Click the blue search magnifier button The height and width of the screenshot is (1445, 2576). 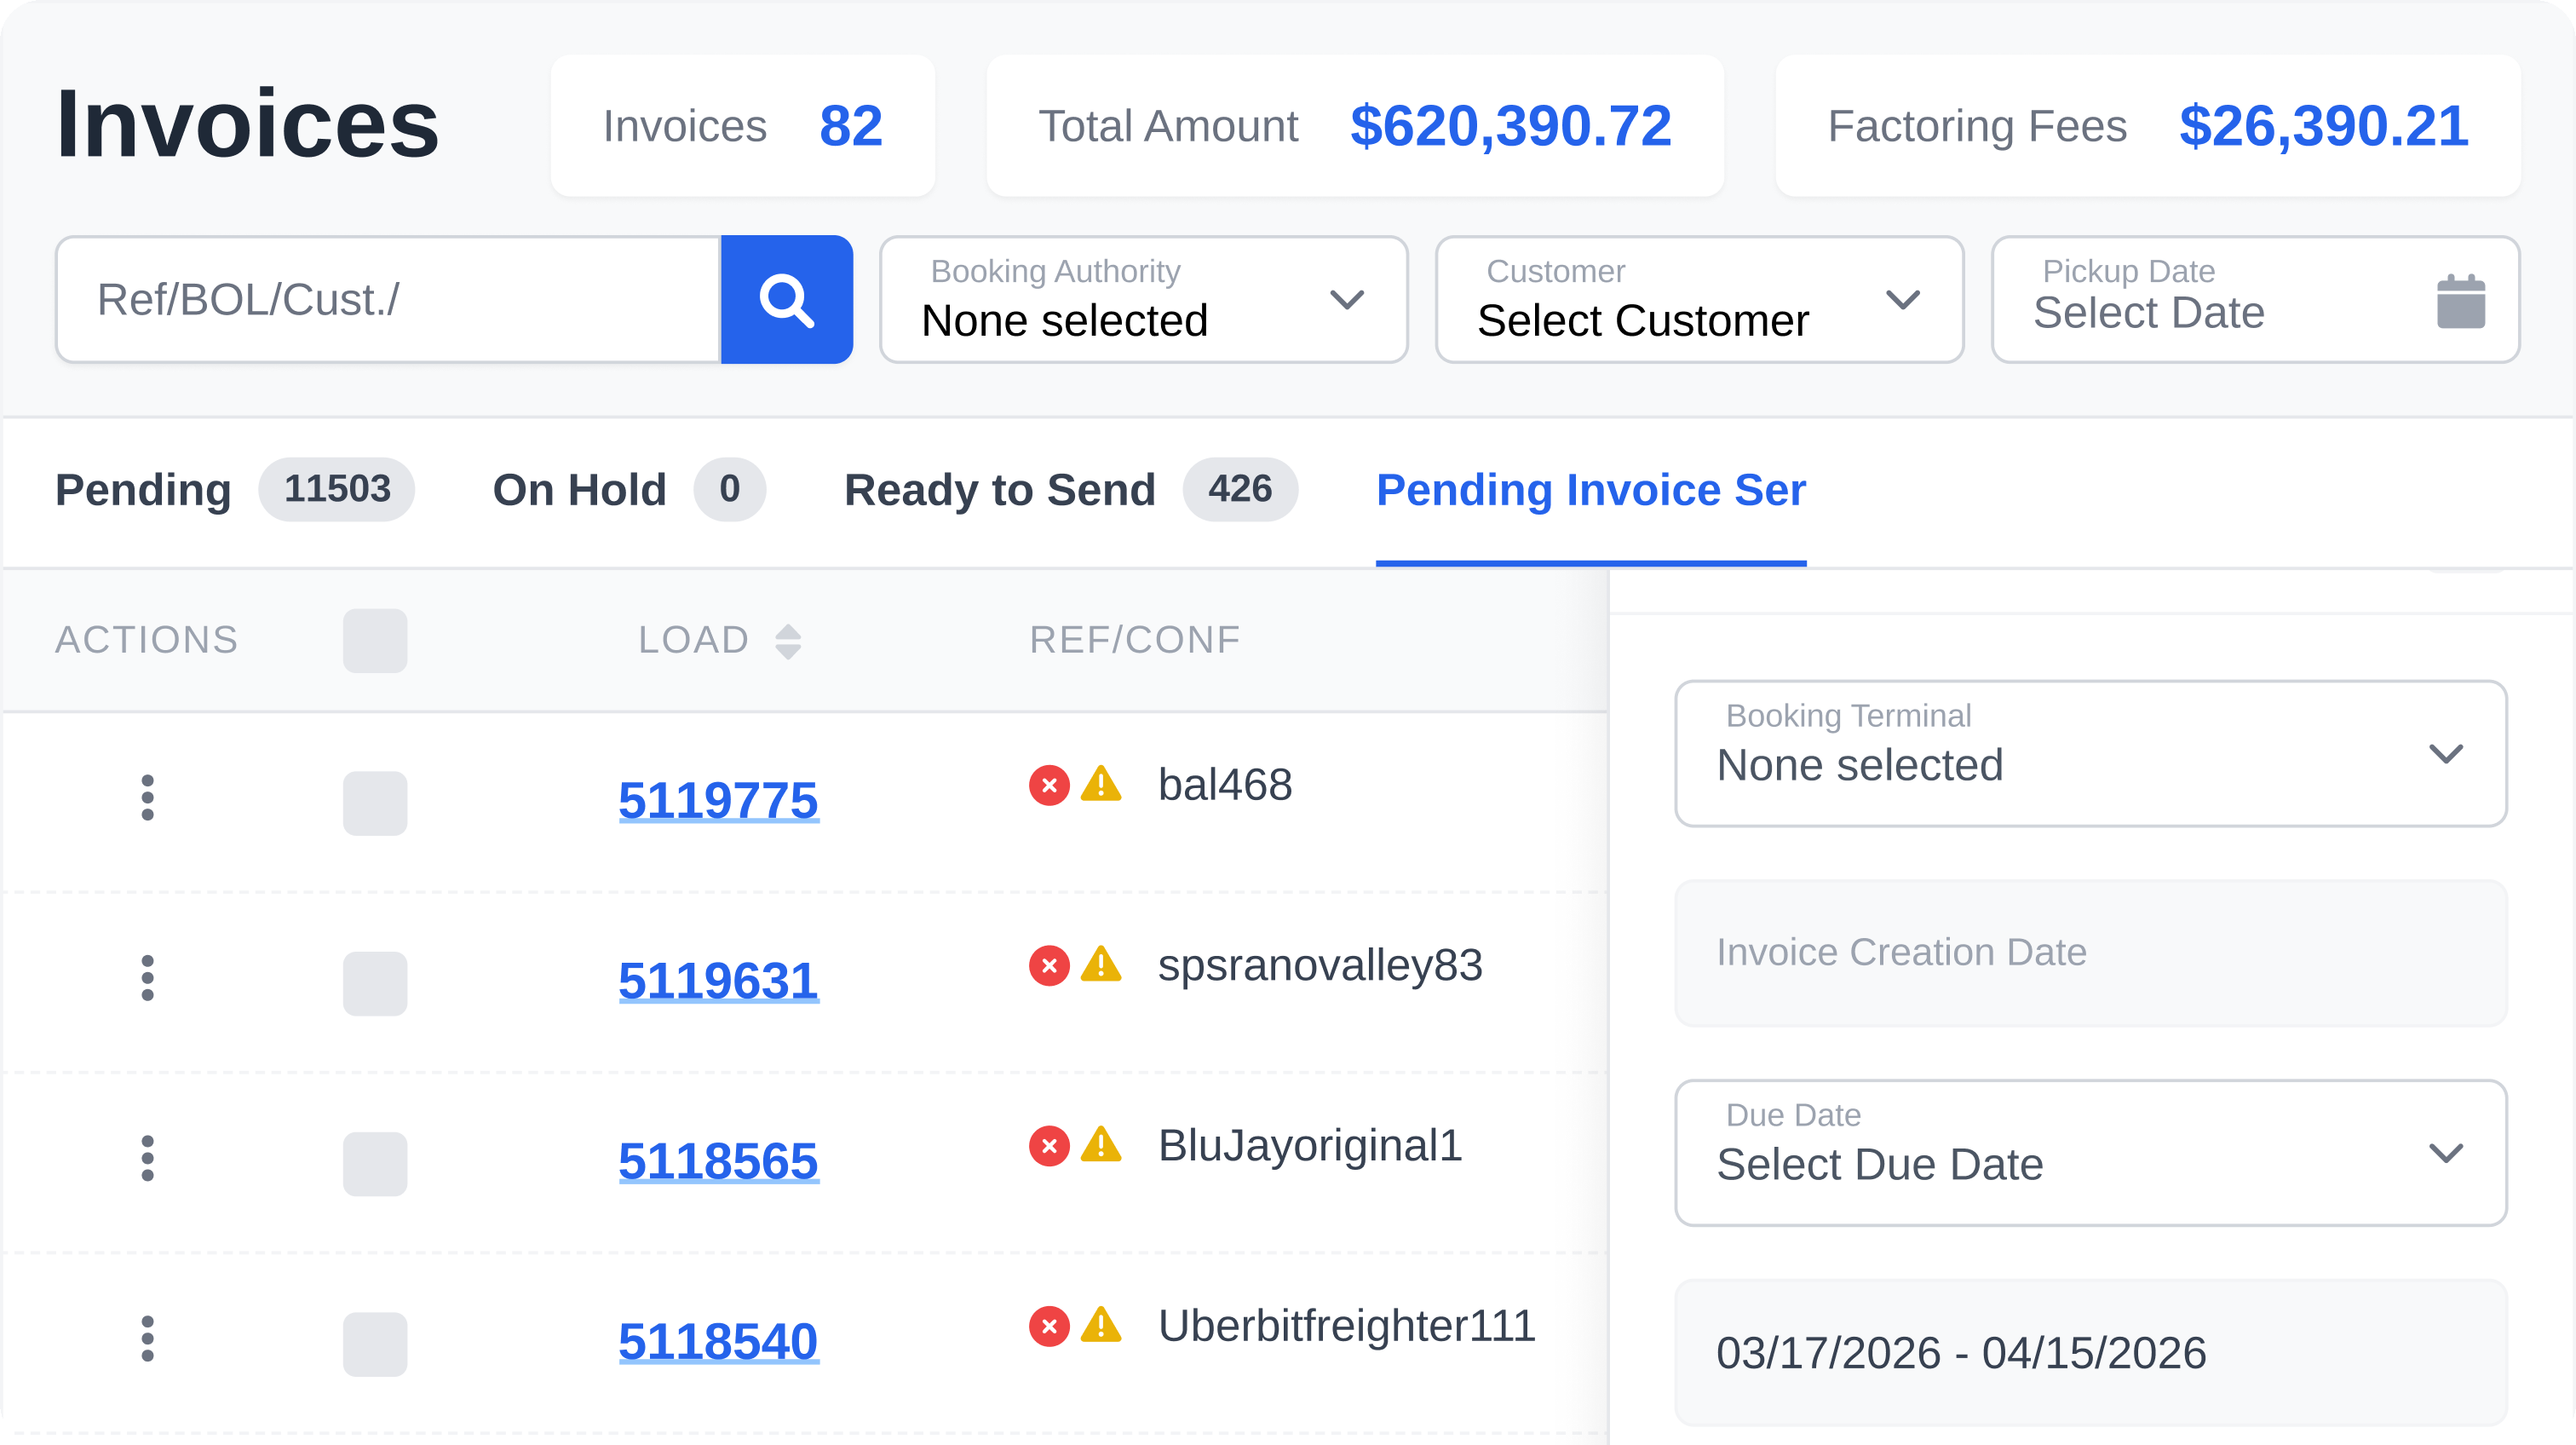(786, 300)
